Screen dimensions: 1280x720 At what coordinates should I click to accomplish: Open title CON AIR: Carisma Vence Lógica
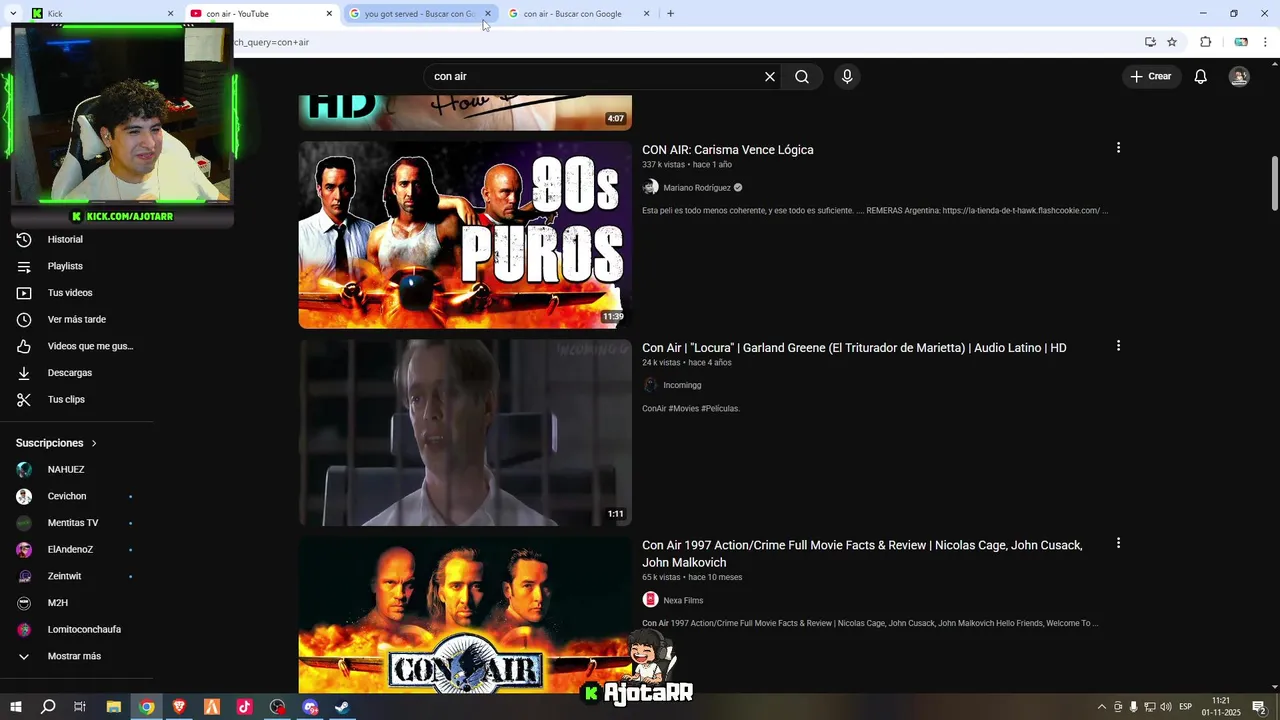[x=728, y=150]
